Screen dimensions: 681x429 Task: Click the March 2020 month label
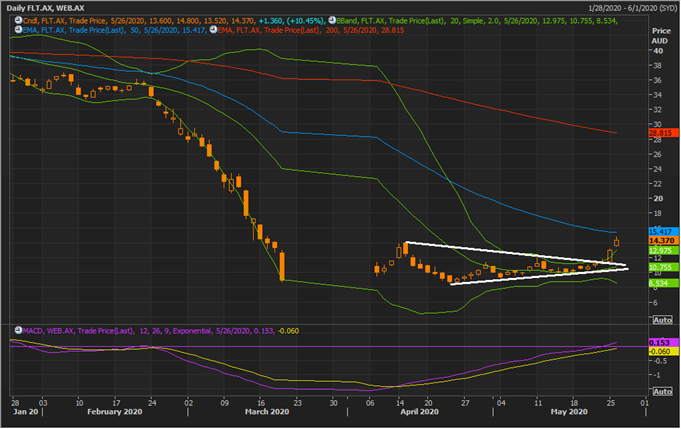pos(267,411)
